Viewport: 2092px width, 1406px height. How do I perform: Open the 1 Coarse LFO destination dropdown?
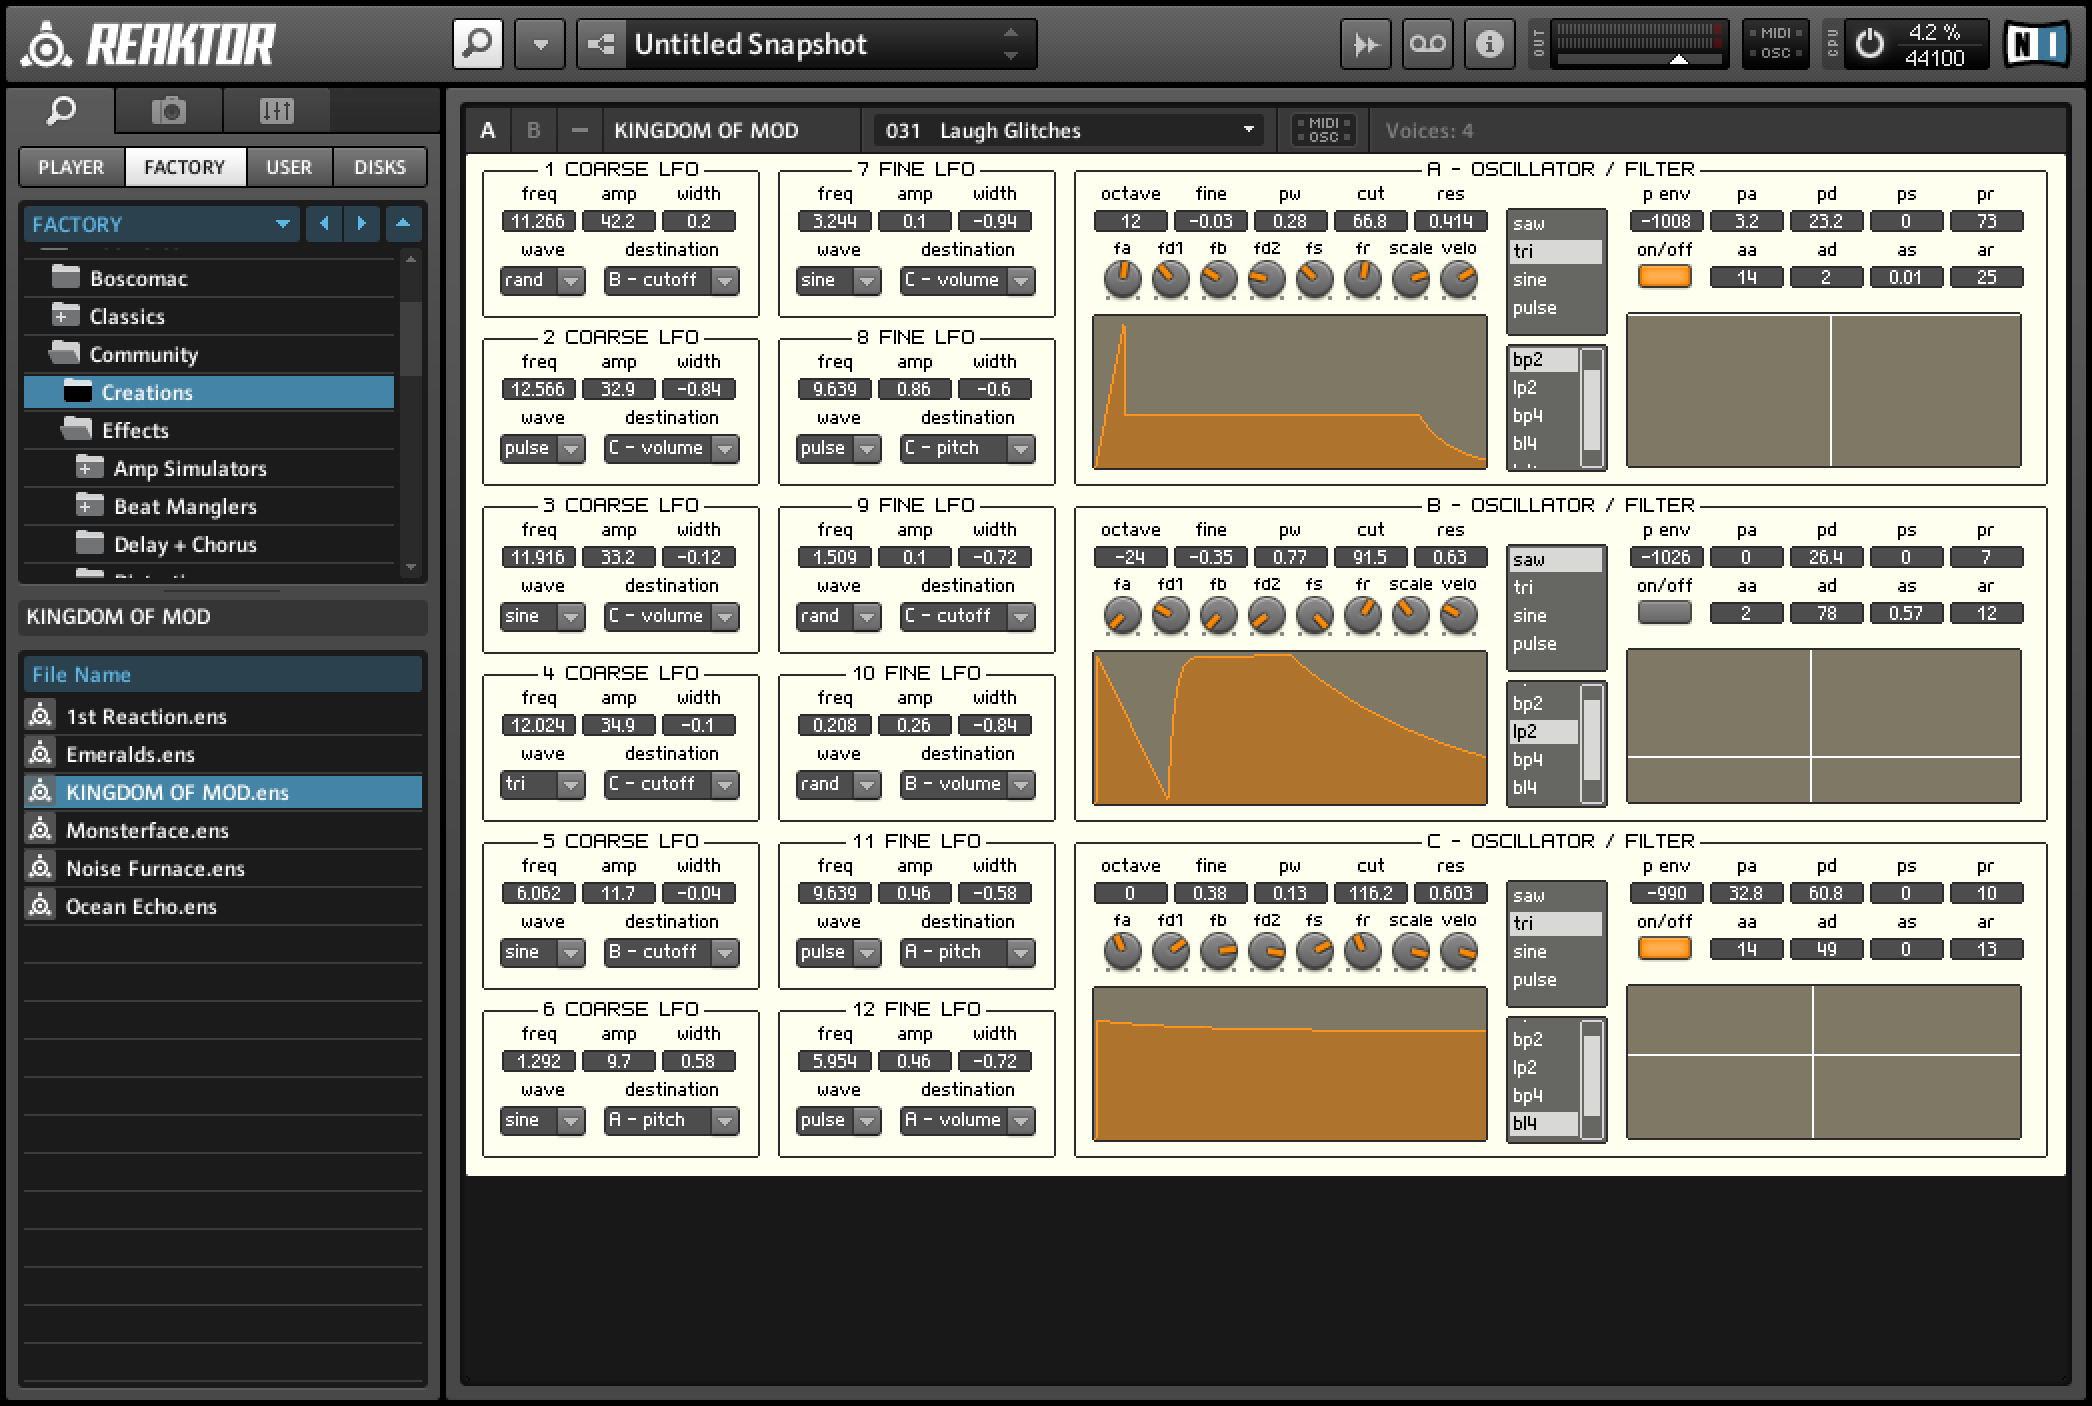click(x=671, y=280)
